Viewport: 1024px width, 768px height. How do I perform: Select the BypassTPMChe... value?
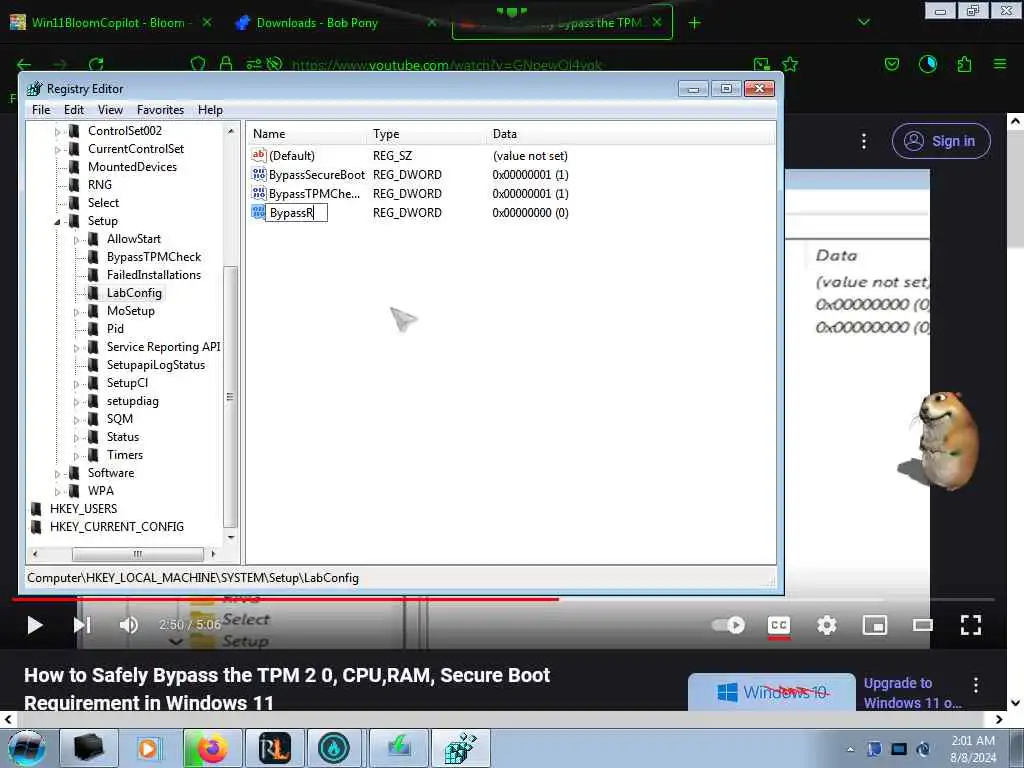pos(314,193)
